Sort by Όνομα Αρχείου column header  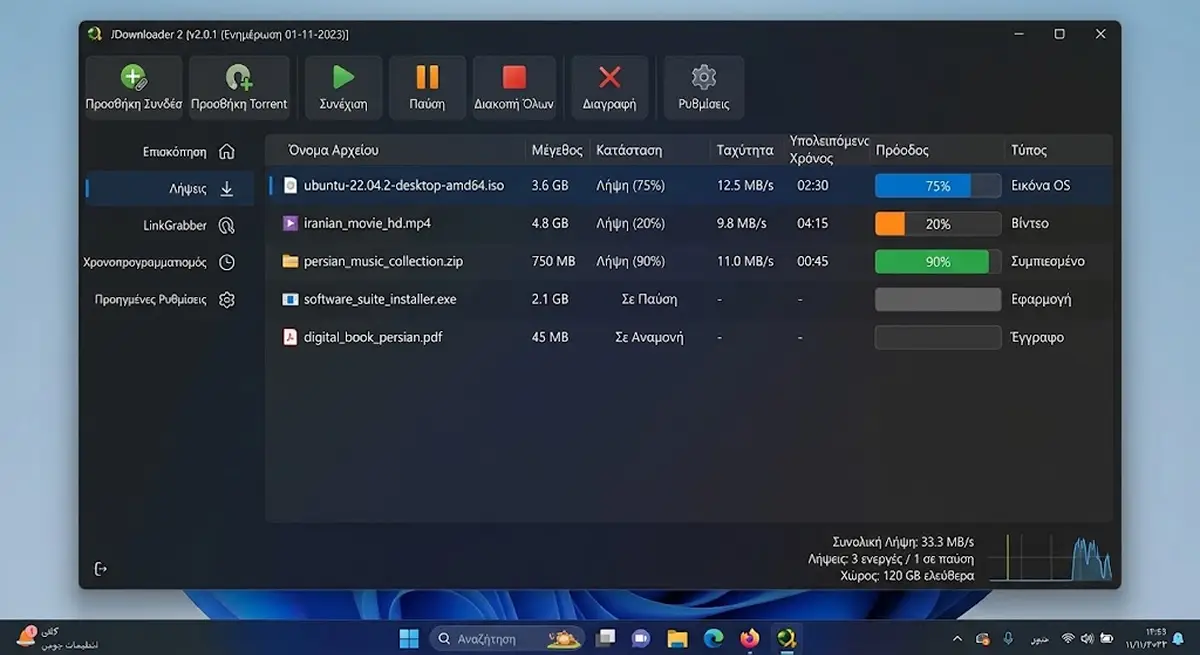click(x=334, y=150)
